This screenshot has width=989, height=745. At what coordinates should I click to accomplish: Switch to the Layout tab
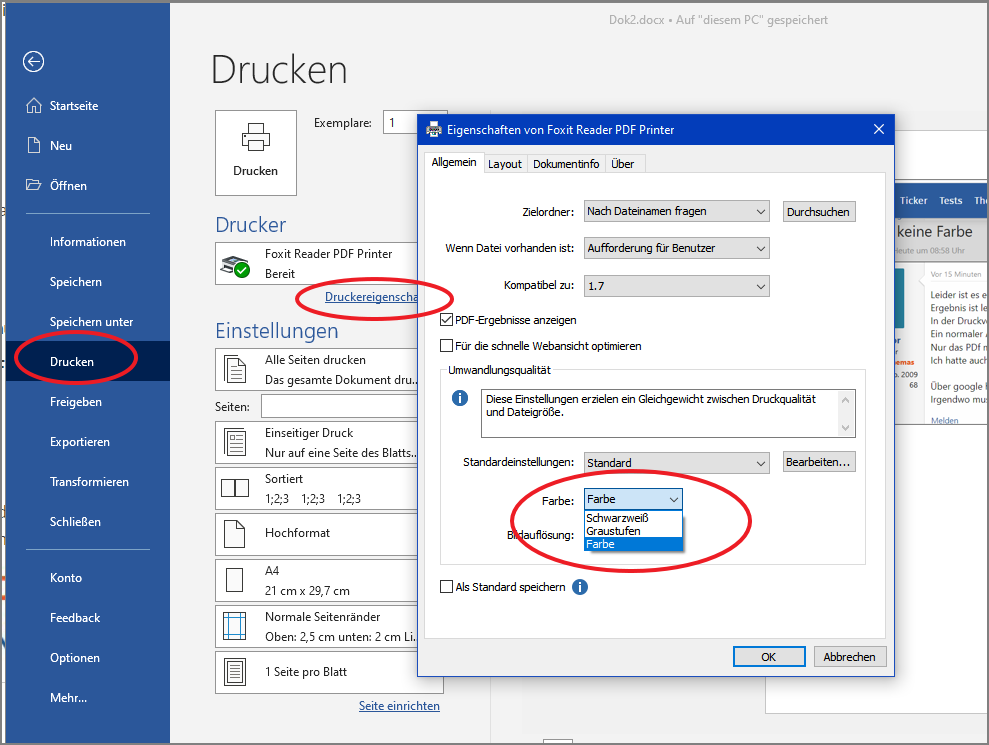[x=505, y=164]
